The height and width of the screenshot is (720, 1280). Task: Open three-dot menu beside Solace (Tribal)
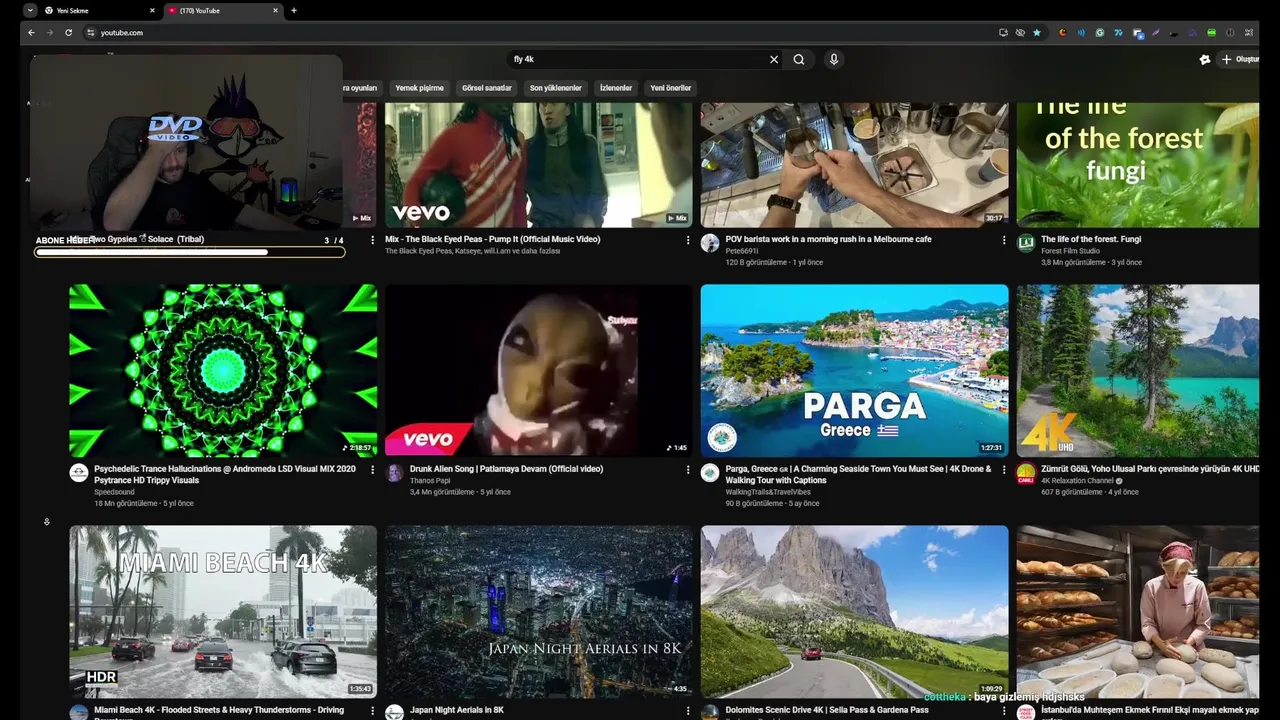coord(373,240)
